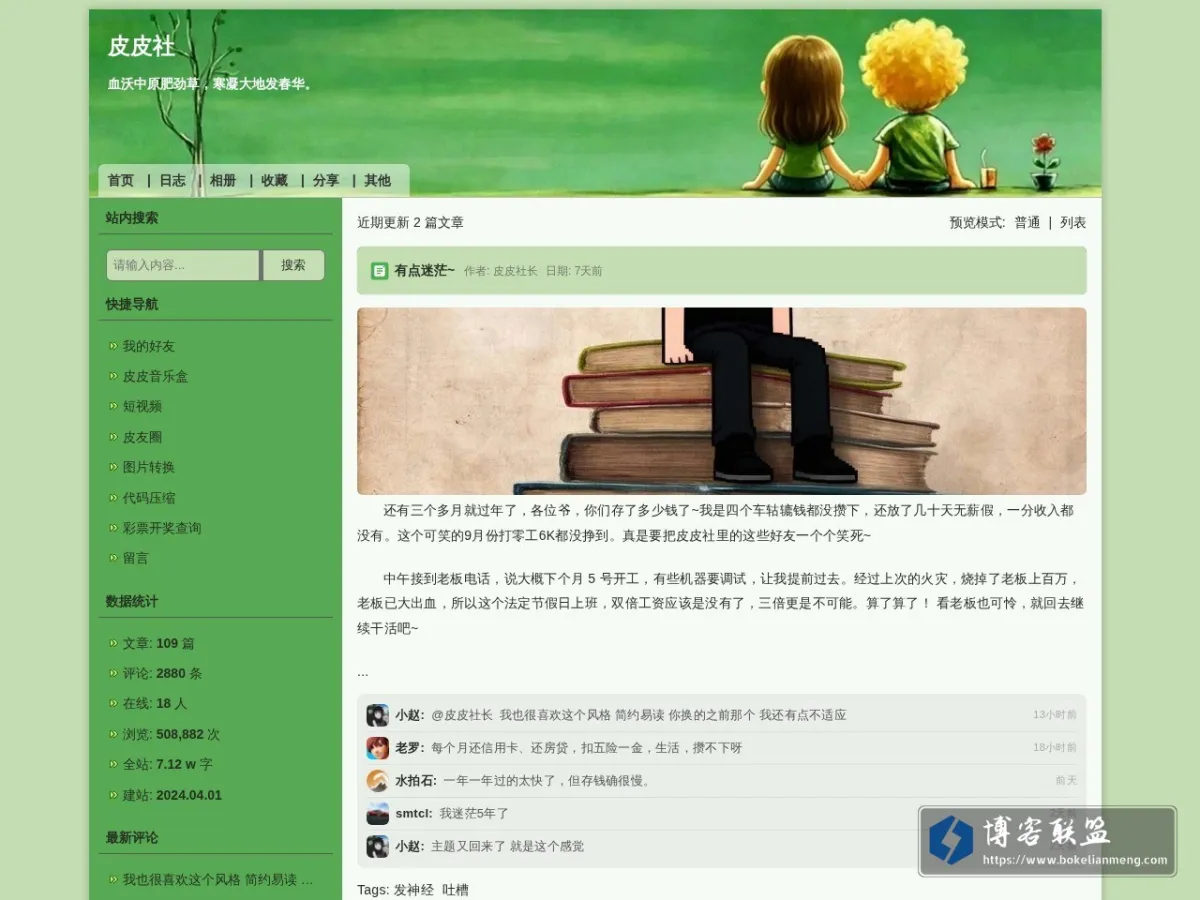Viewport: 1200px width, 900px height.
Task: Open latest comment 我也很喜欢这个风格 in sidebar
Action: 217,879
